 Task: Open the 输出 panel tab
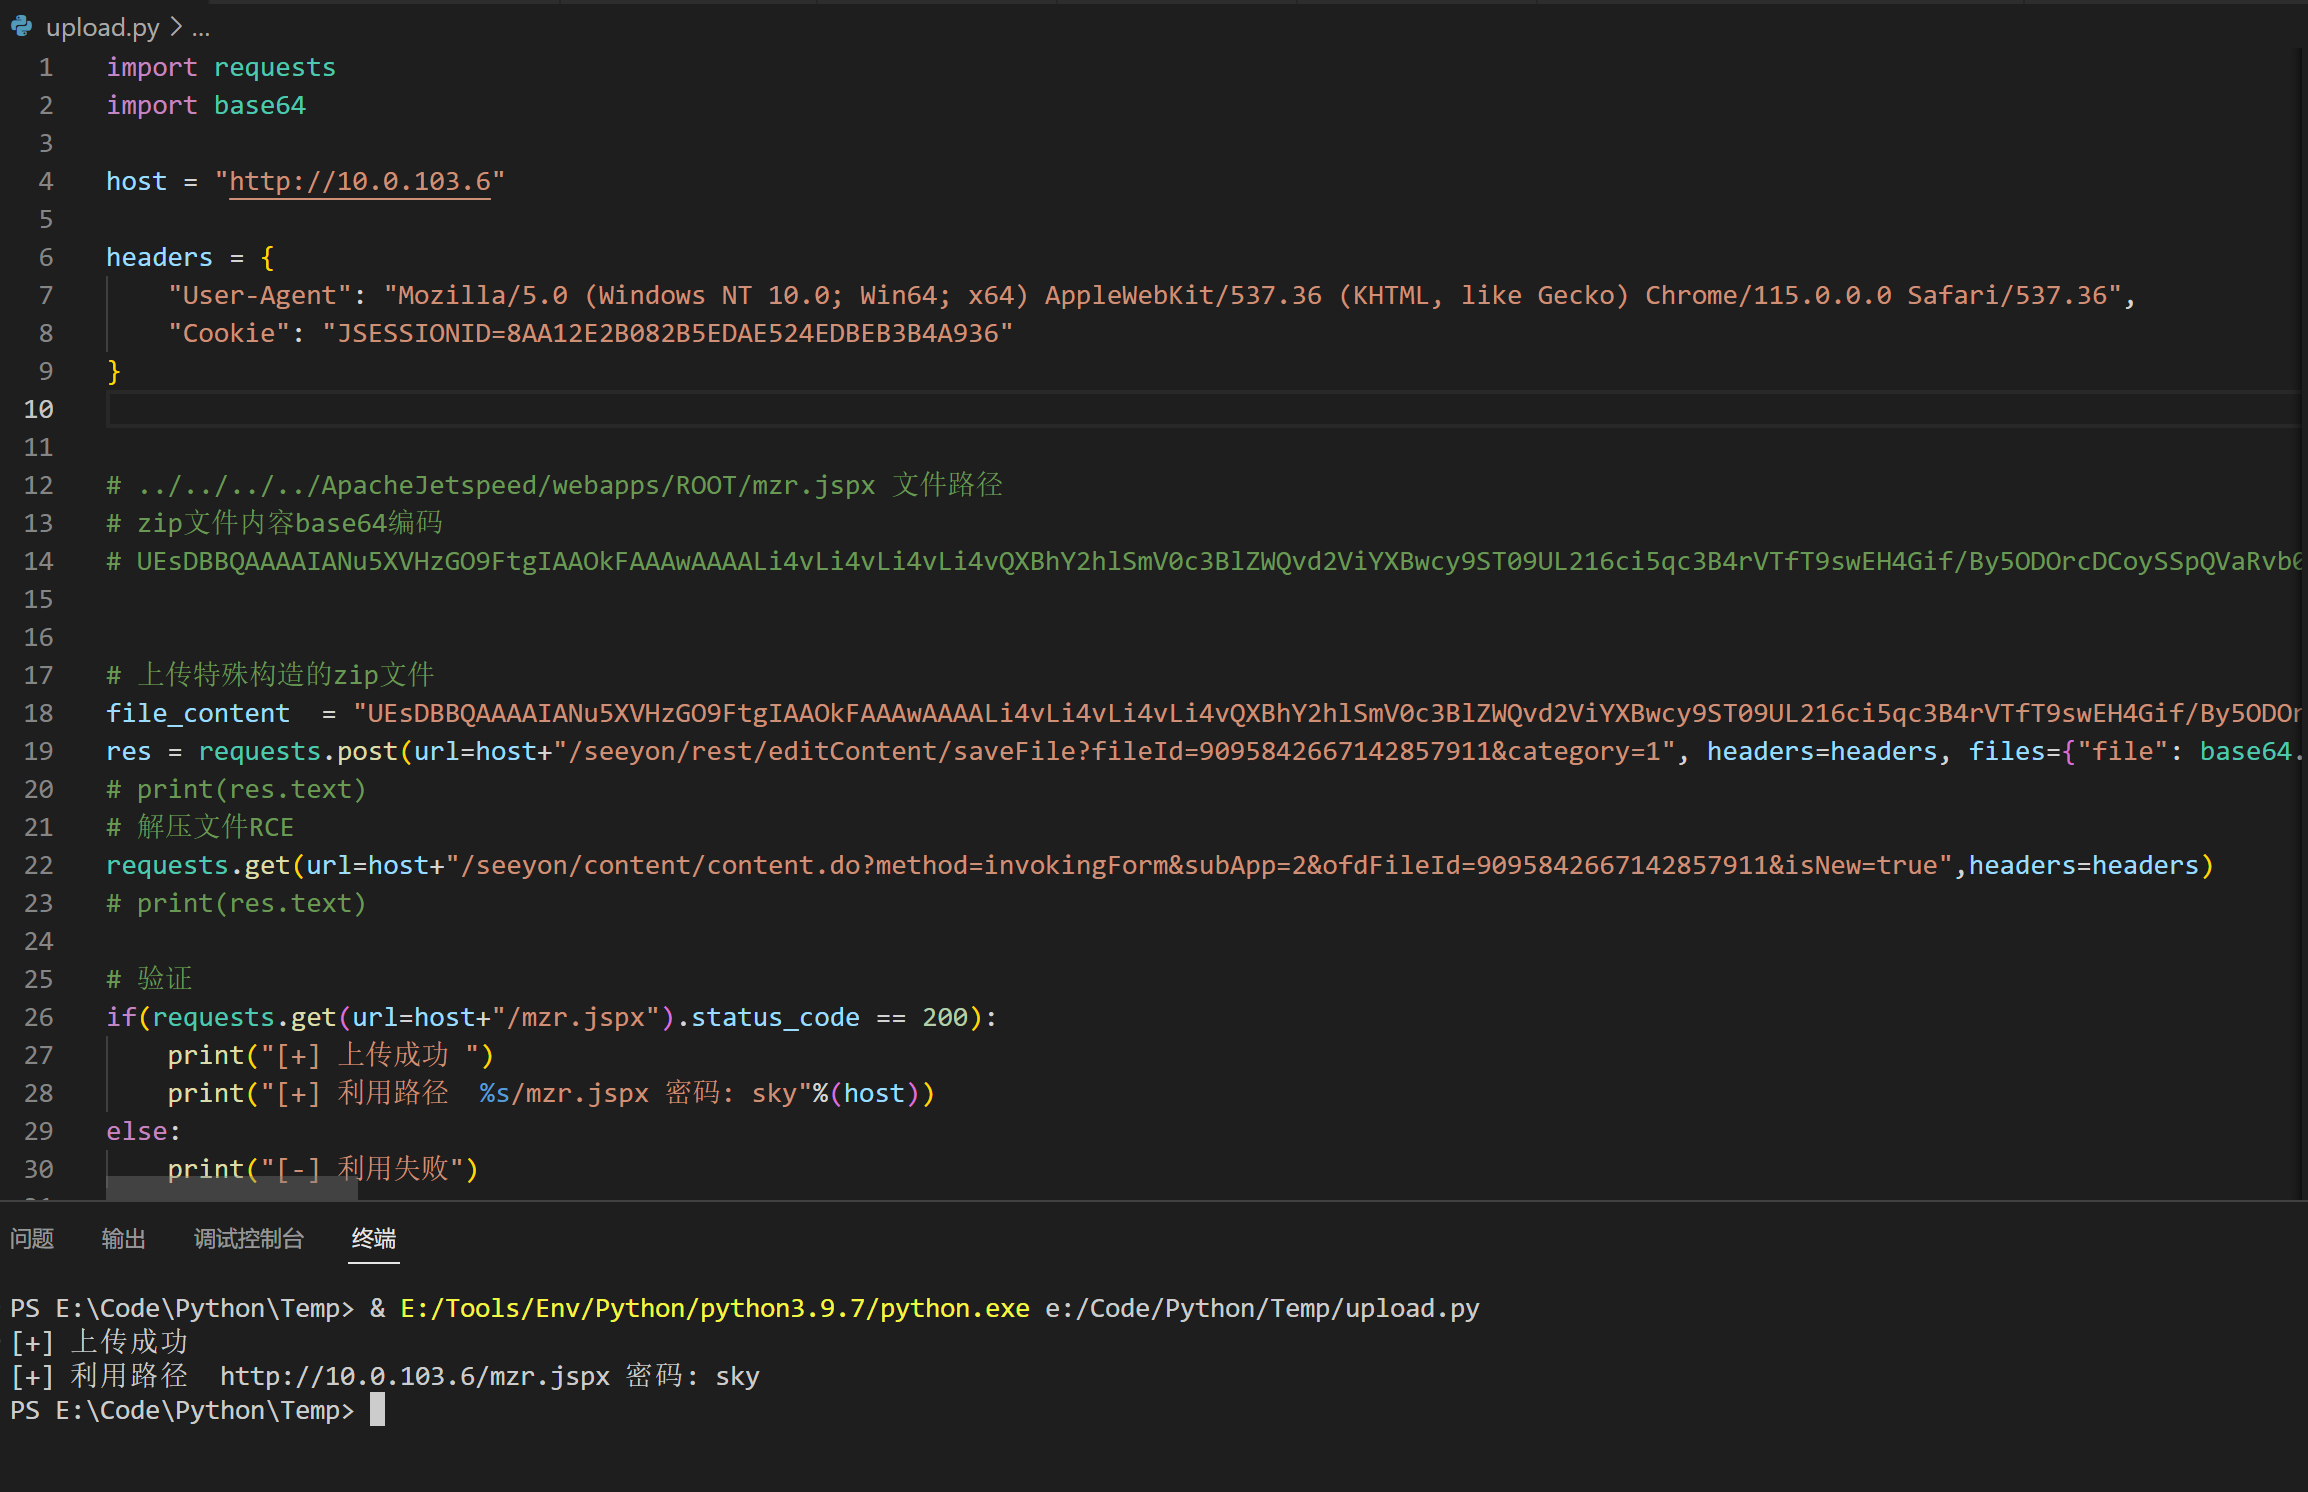123,1239
